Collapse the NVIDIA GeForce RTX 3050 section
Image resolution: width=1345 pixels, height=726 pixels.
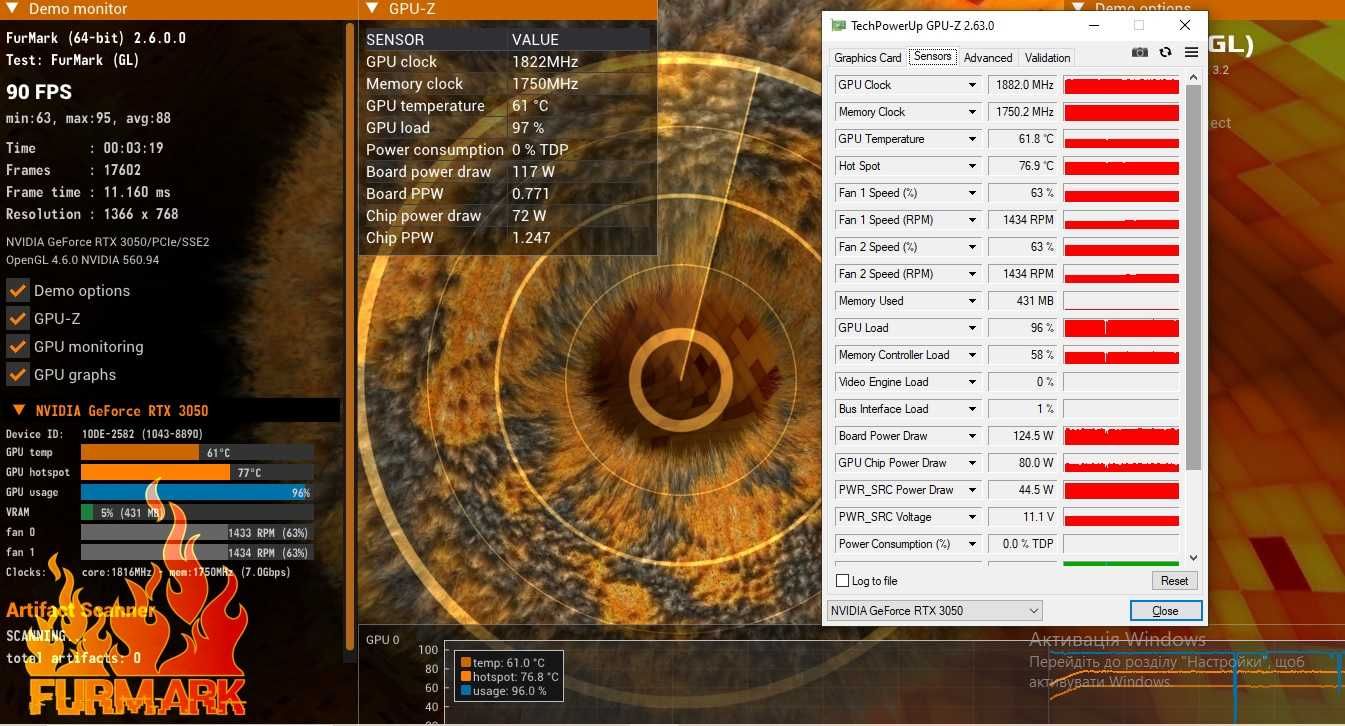pos(172,410)
